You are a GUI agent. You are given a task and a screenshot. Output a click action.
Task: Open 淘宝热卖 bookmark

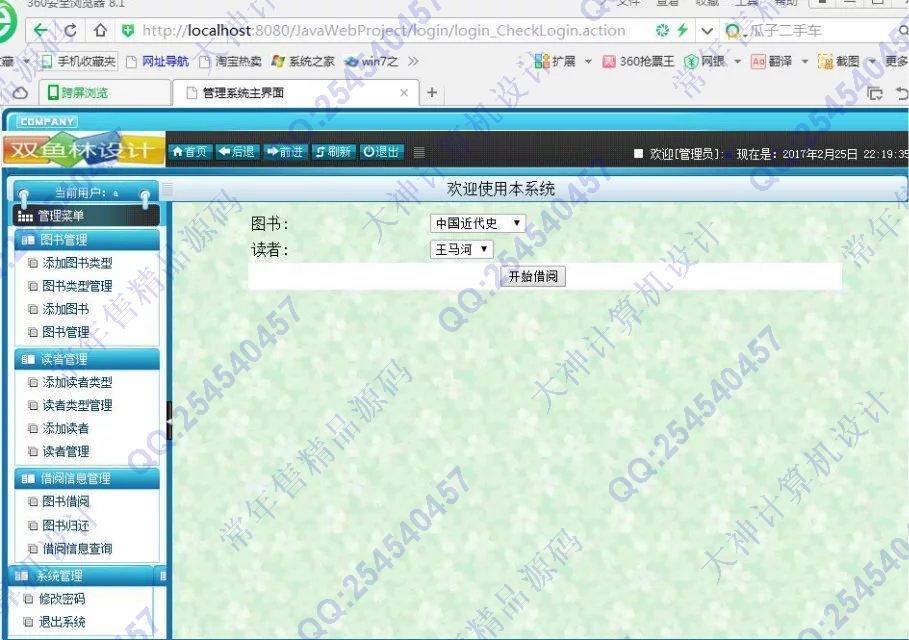pyautogui.click(x=230, y=61)
